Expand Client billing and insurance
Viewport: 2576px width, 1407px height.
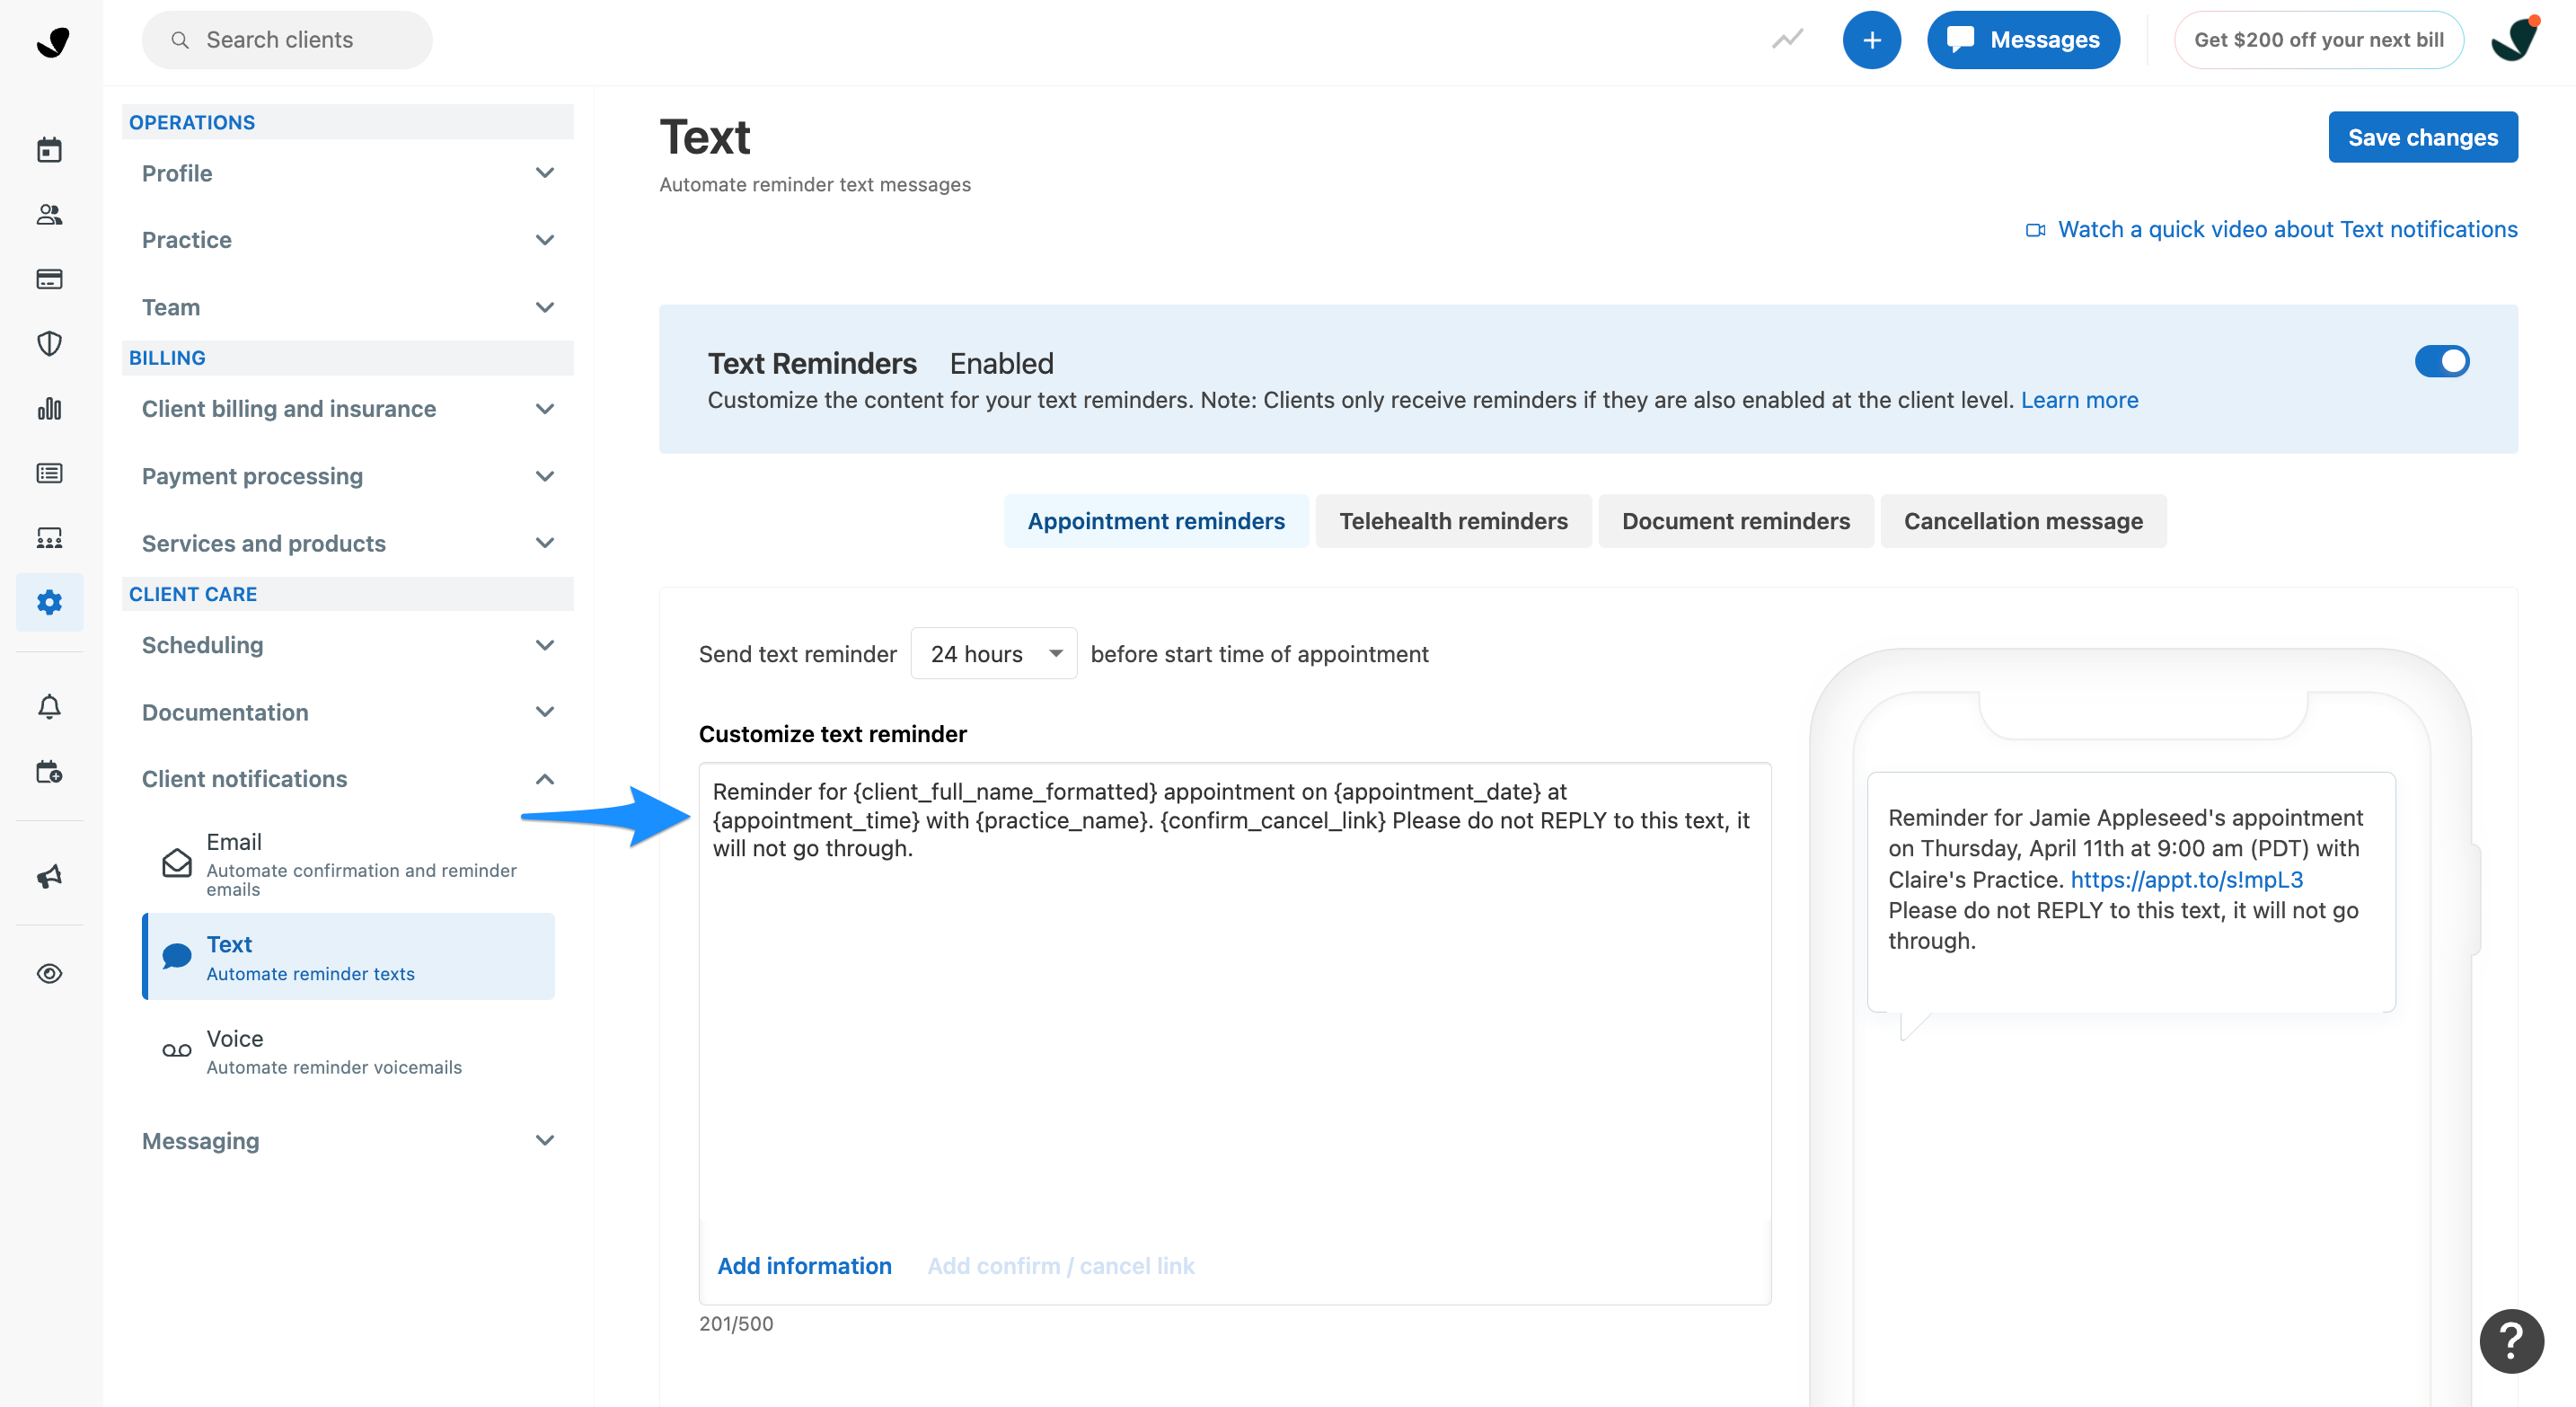point(347,409)
